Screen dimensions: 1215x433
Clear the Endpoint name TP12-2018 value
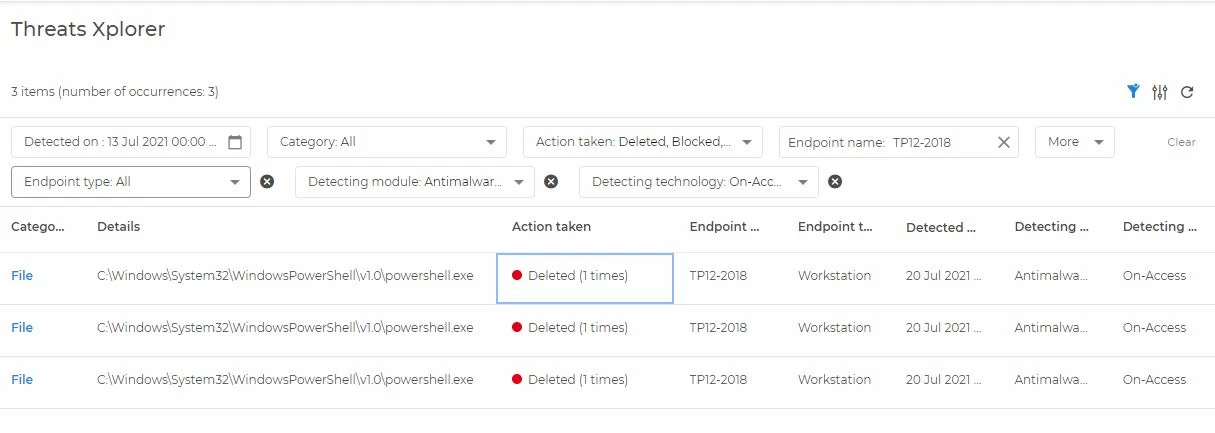[x=1004, y=142]
